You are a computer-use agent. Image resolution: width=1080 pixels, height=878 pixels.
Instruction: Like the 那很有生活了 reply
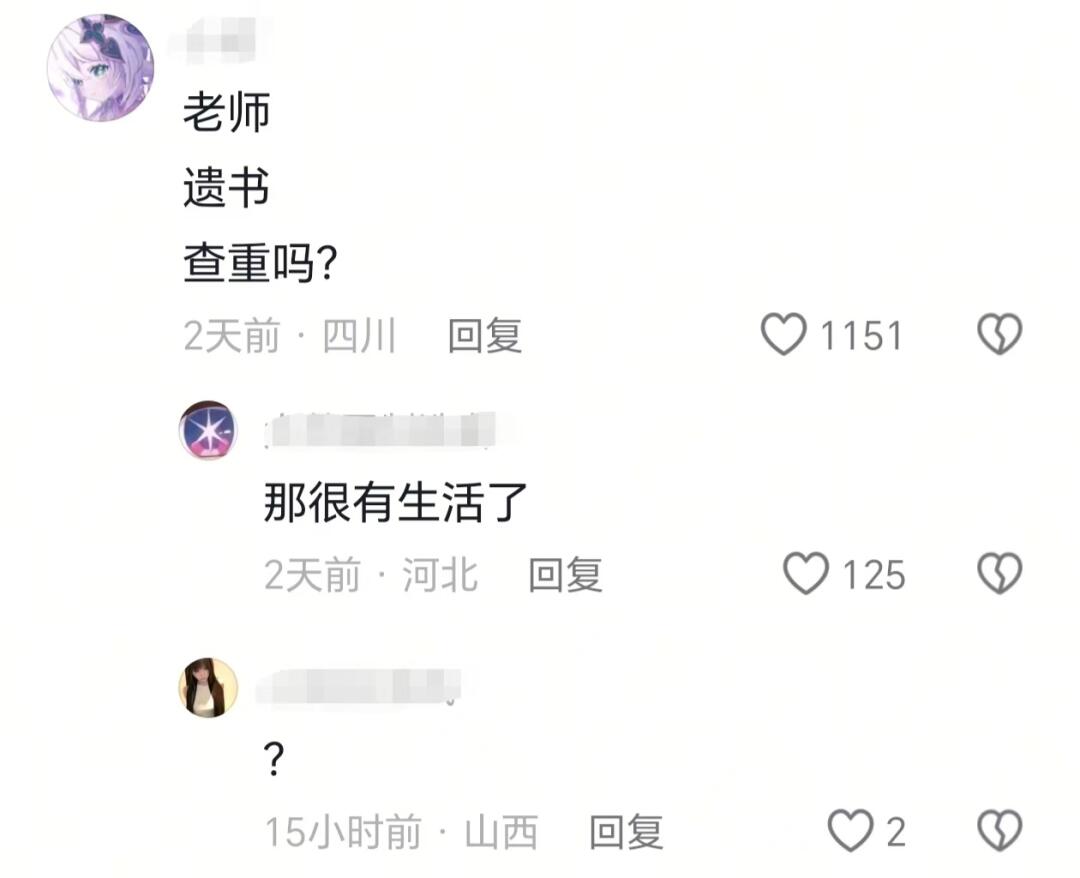pyautogui.click(x=806, y=573)
